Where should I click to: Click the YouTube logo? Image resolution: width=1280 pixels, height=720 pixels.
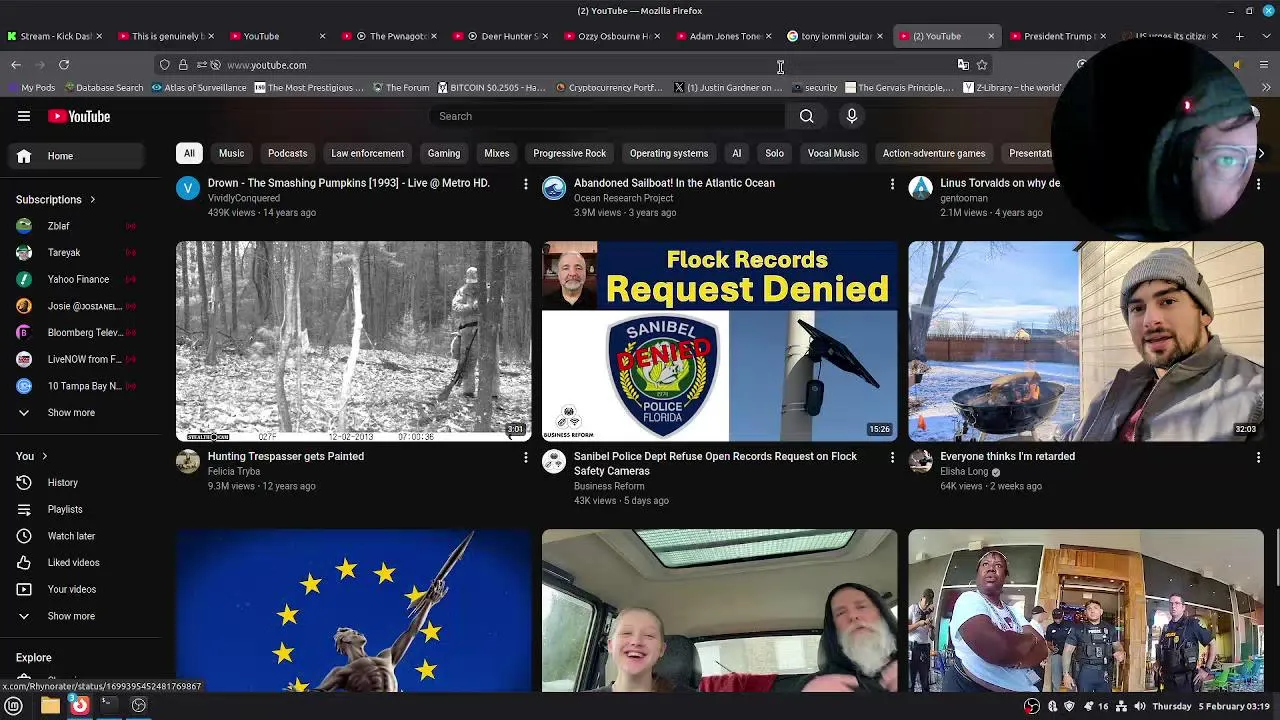coord(79,116)
